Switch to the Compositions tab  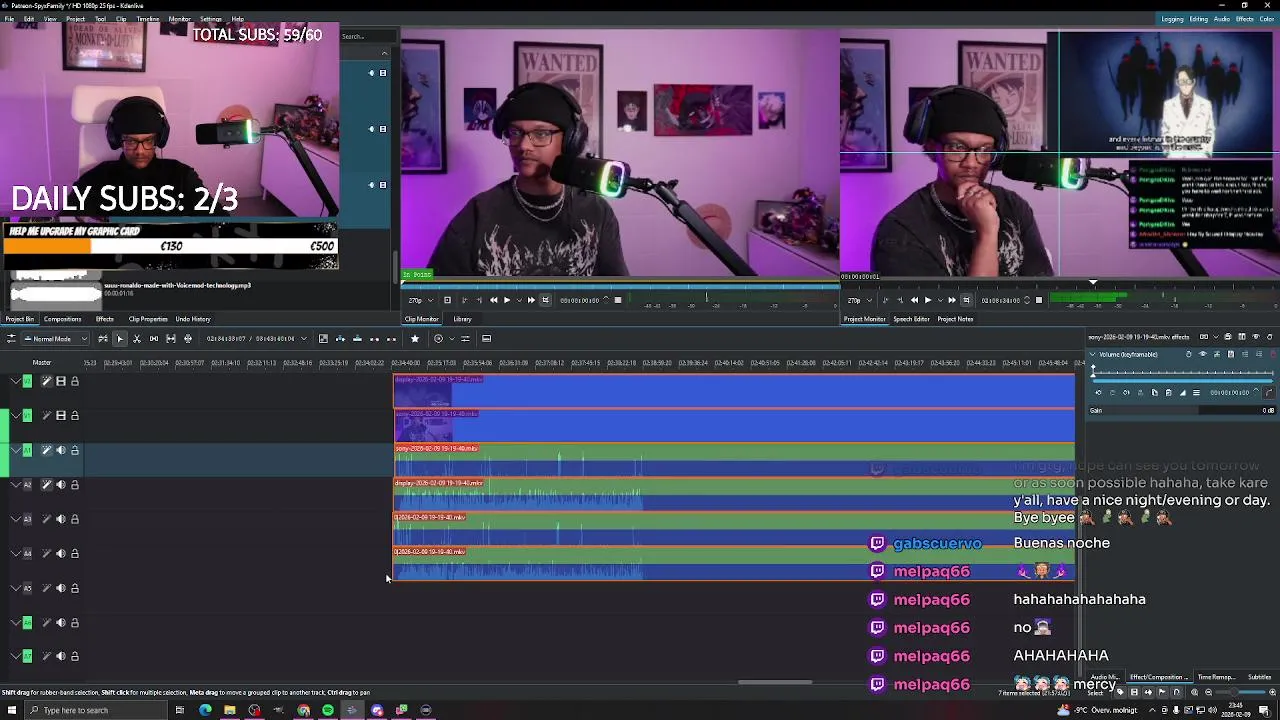[x=62, y=319]
